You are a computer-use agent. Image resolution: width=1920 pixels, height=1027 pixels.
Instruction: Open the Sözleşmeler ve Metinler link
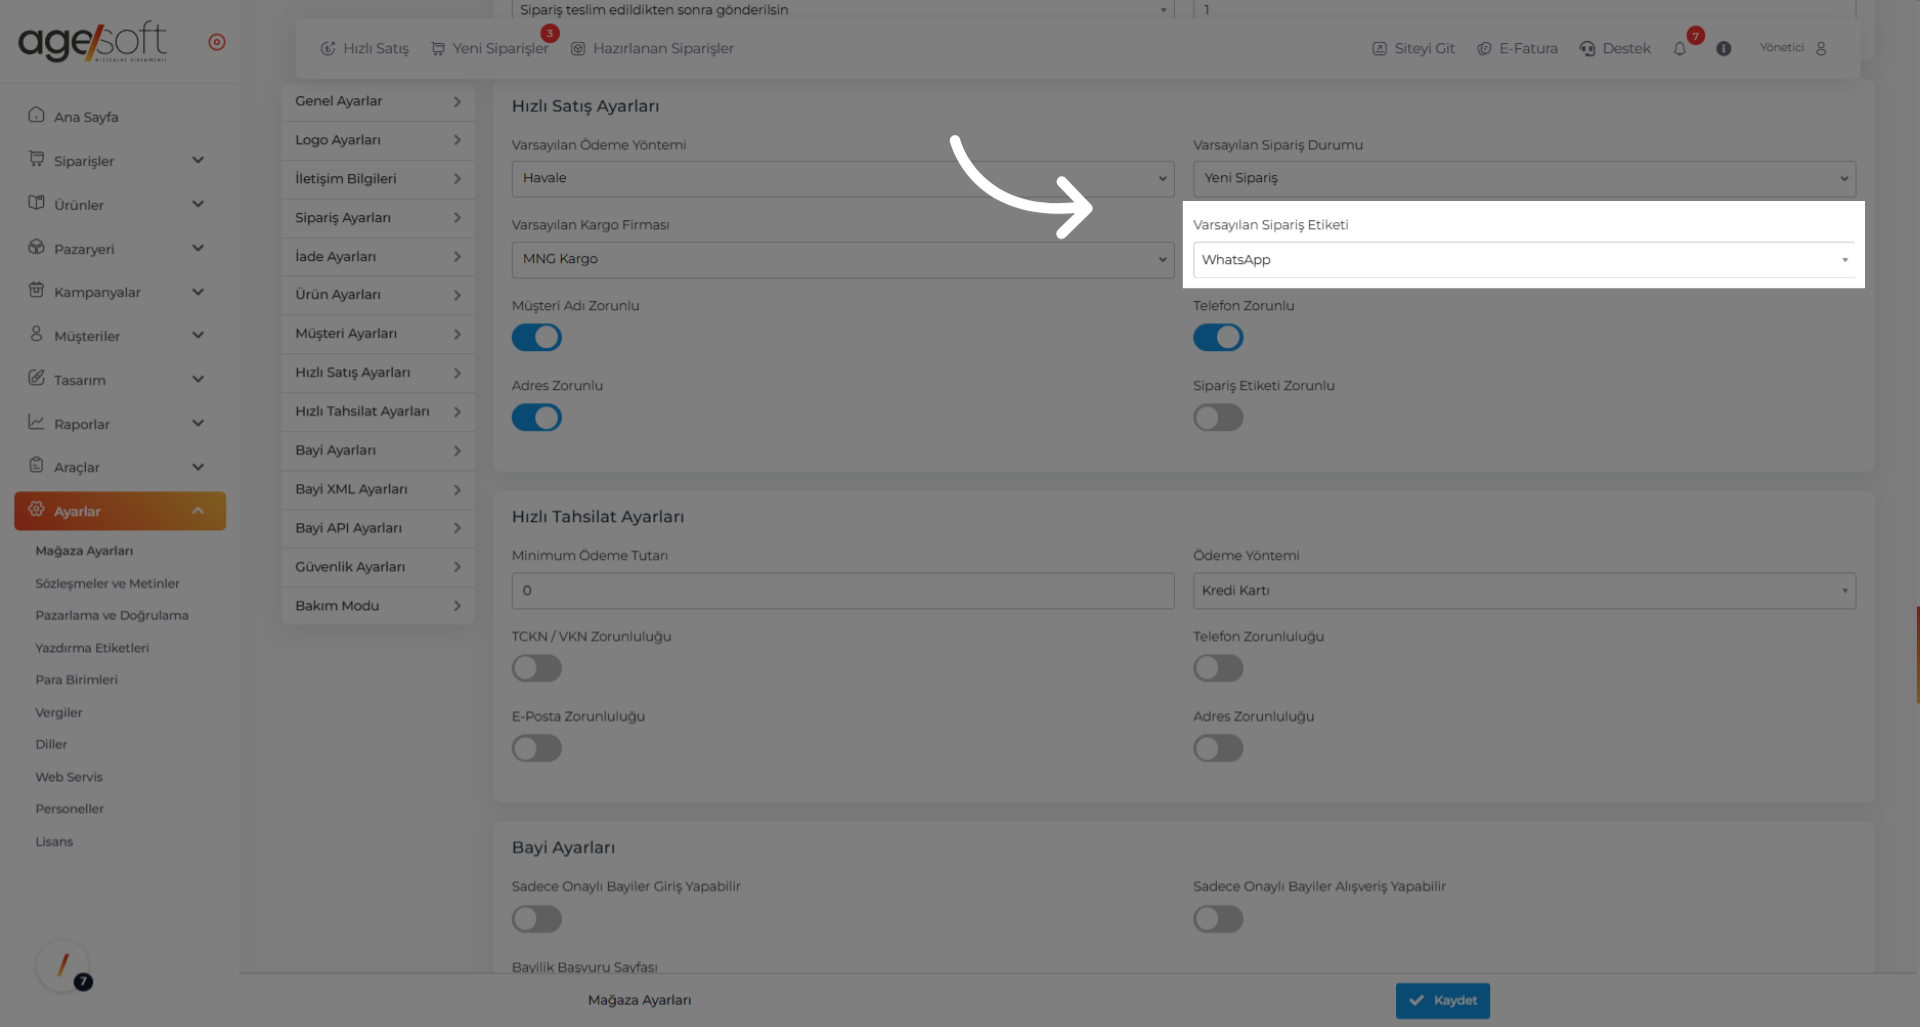coord(107,584)
